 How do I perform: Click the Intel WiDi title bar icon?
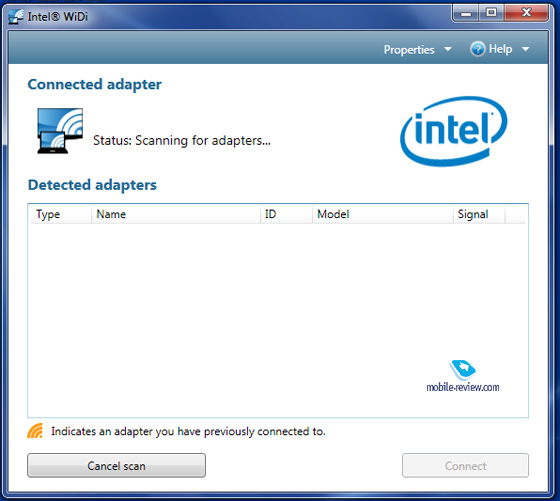coord(16,16)
